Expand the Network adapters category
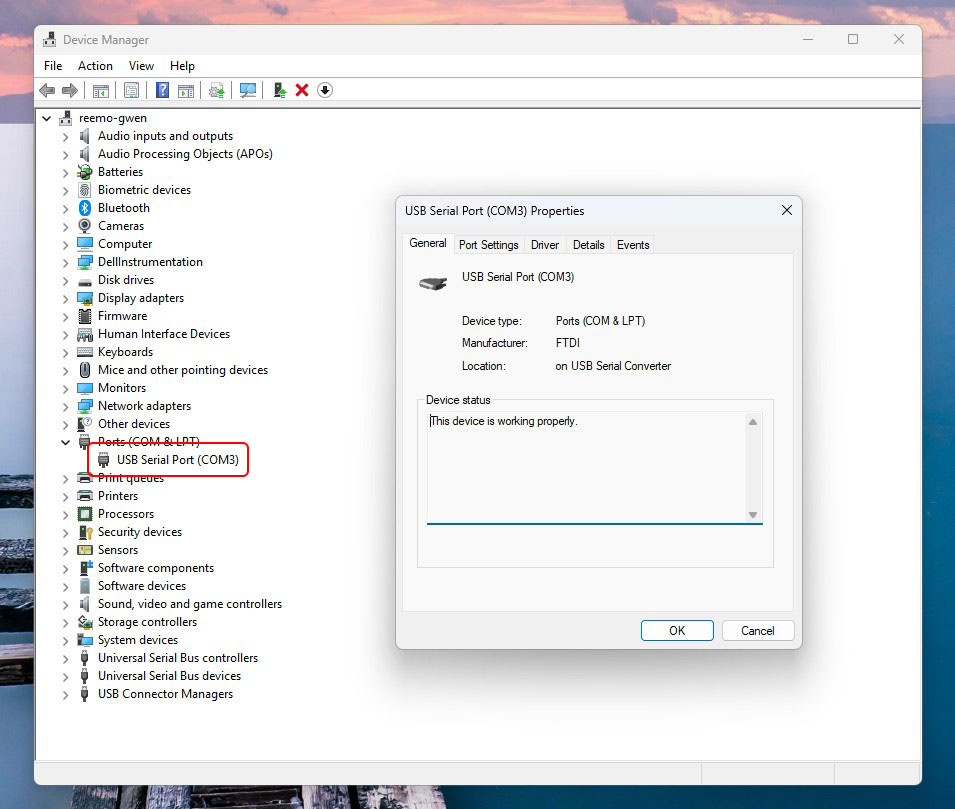 pos(66,406)
